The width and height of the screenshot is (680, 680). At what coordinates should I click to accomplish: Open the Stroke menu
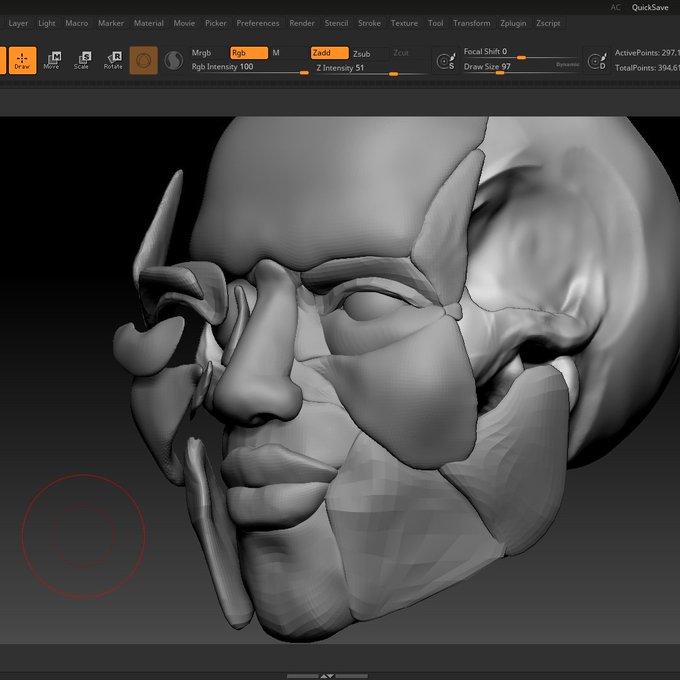tap(369, 23)
